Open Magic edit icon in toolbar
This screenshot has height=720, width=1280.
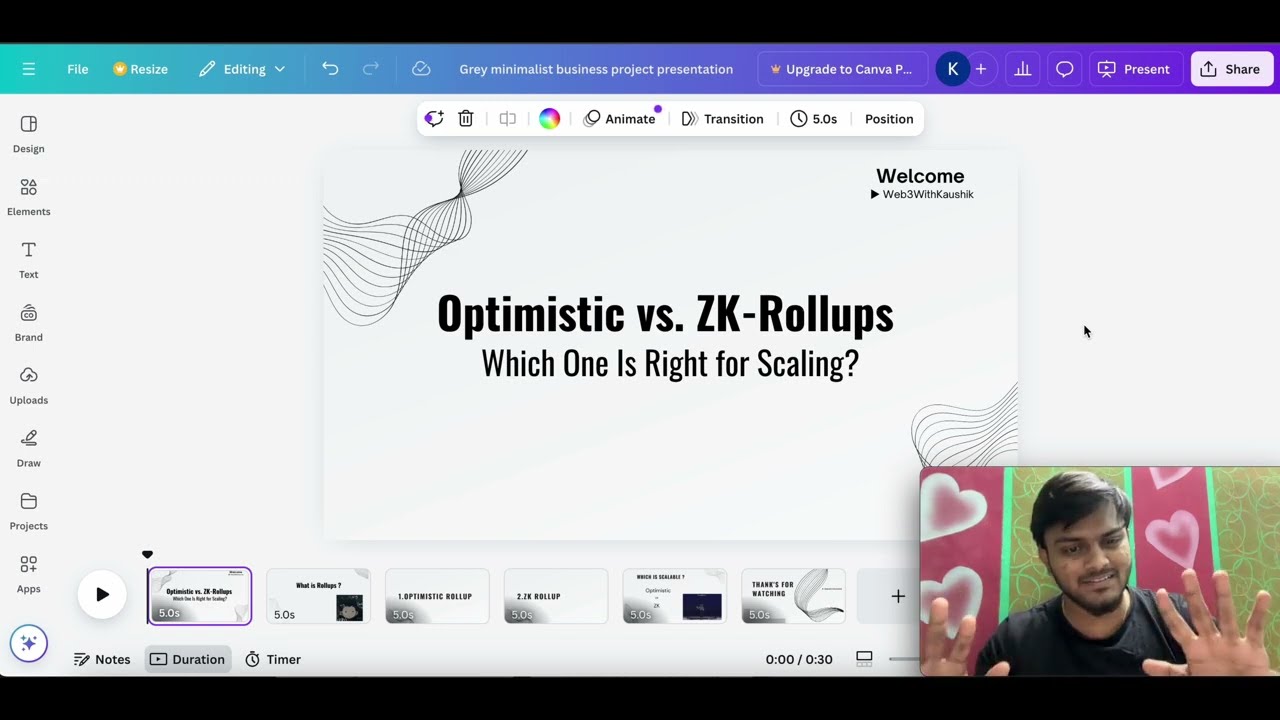tap(434, 119)
